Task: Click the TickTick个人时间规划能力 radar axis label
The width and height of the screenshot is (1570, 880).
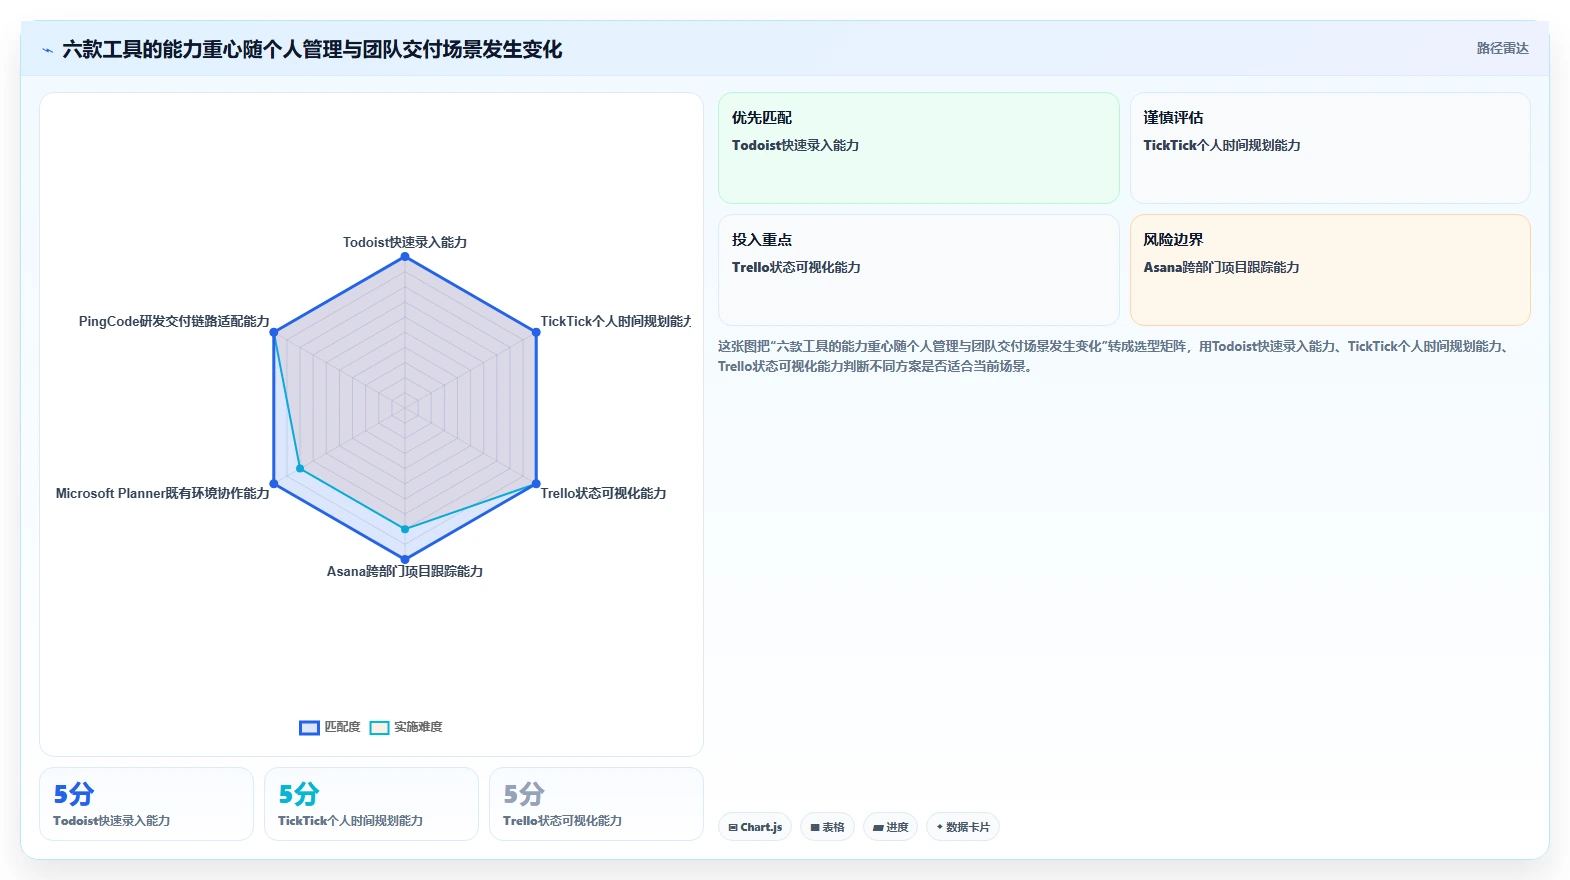Action: pyautogui.click(x=616, y=321)
